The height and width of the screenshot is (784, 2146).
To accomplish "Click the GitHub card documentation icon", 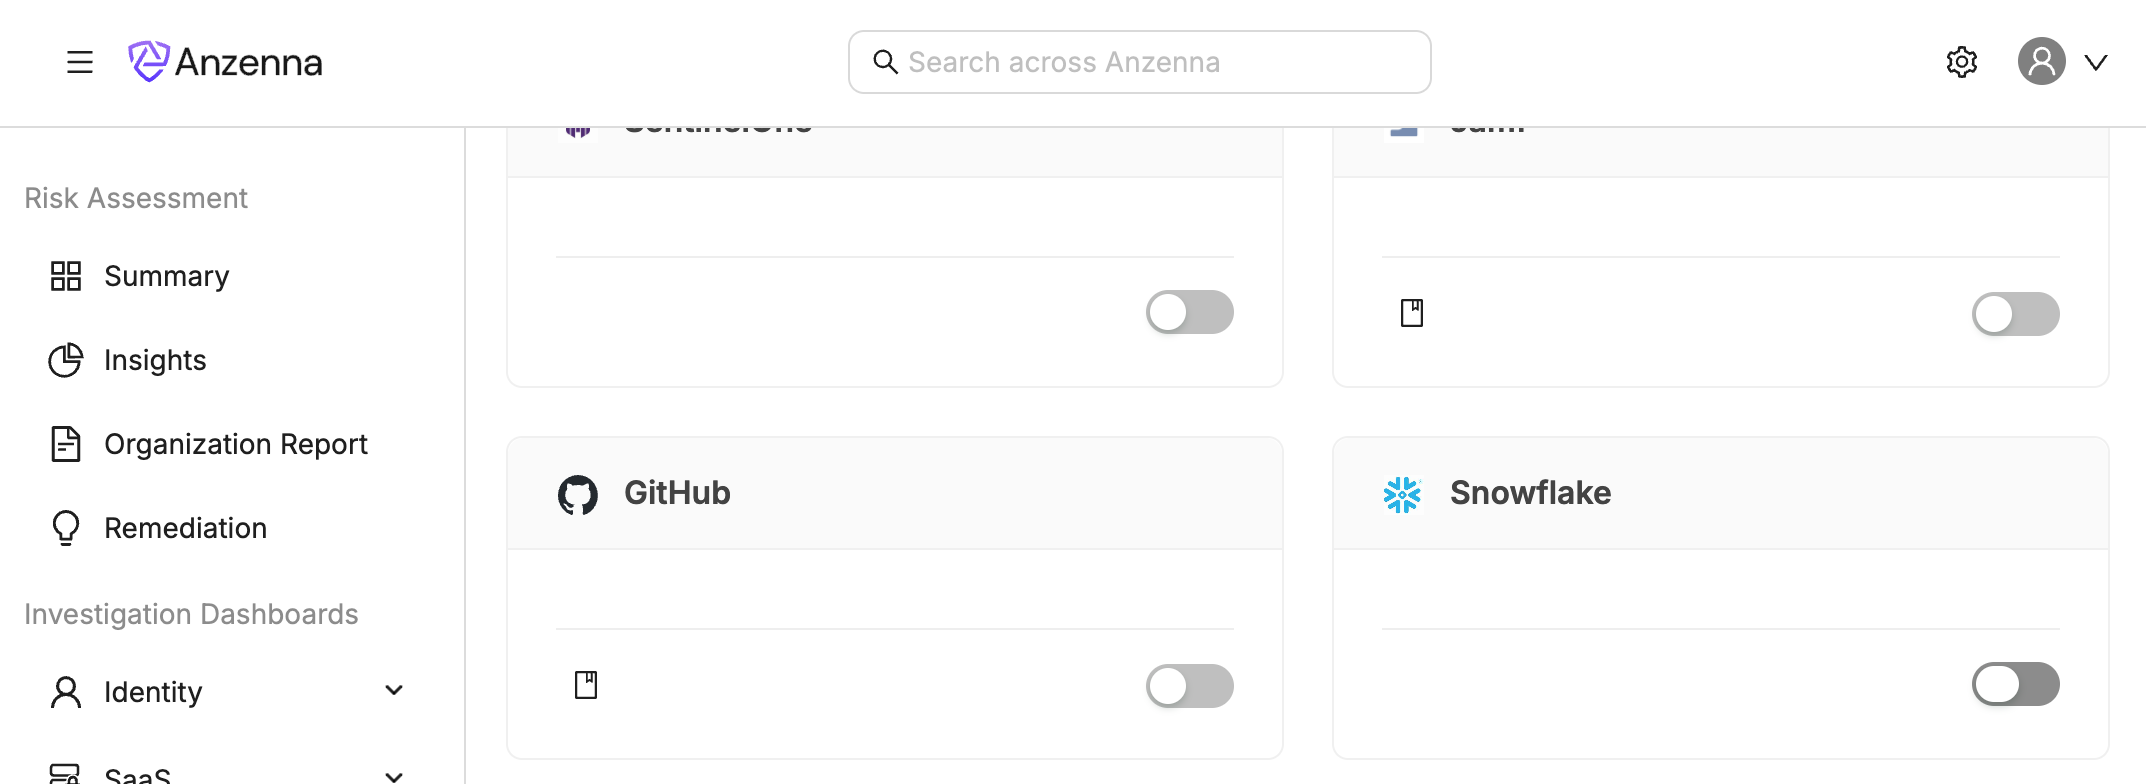I will [x=586, y=685].
